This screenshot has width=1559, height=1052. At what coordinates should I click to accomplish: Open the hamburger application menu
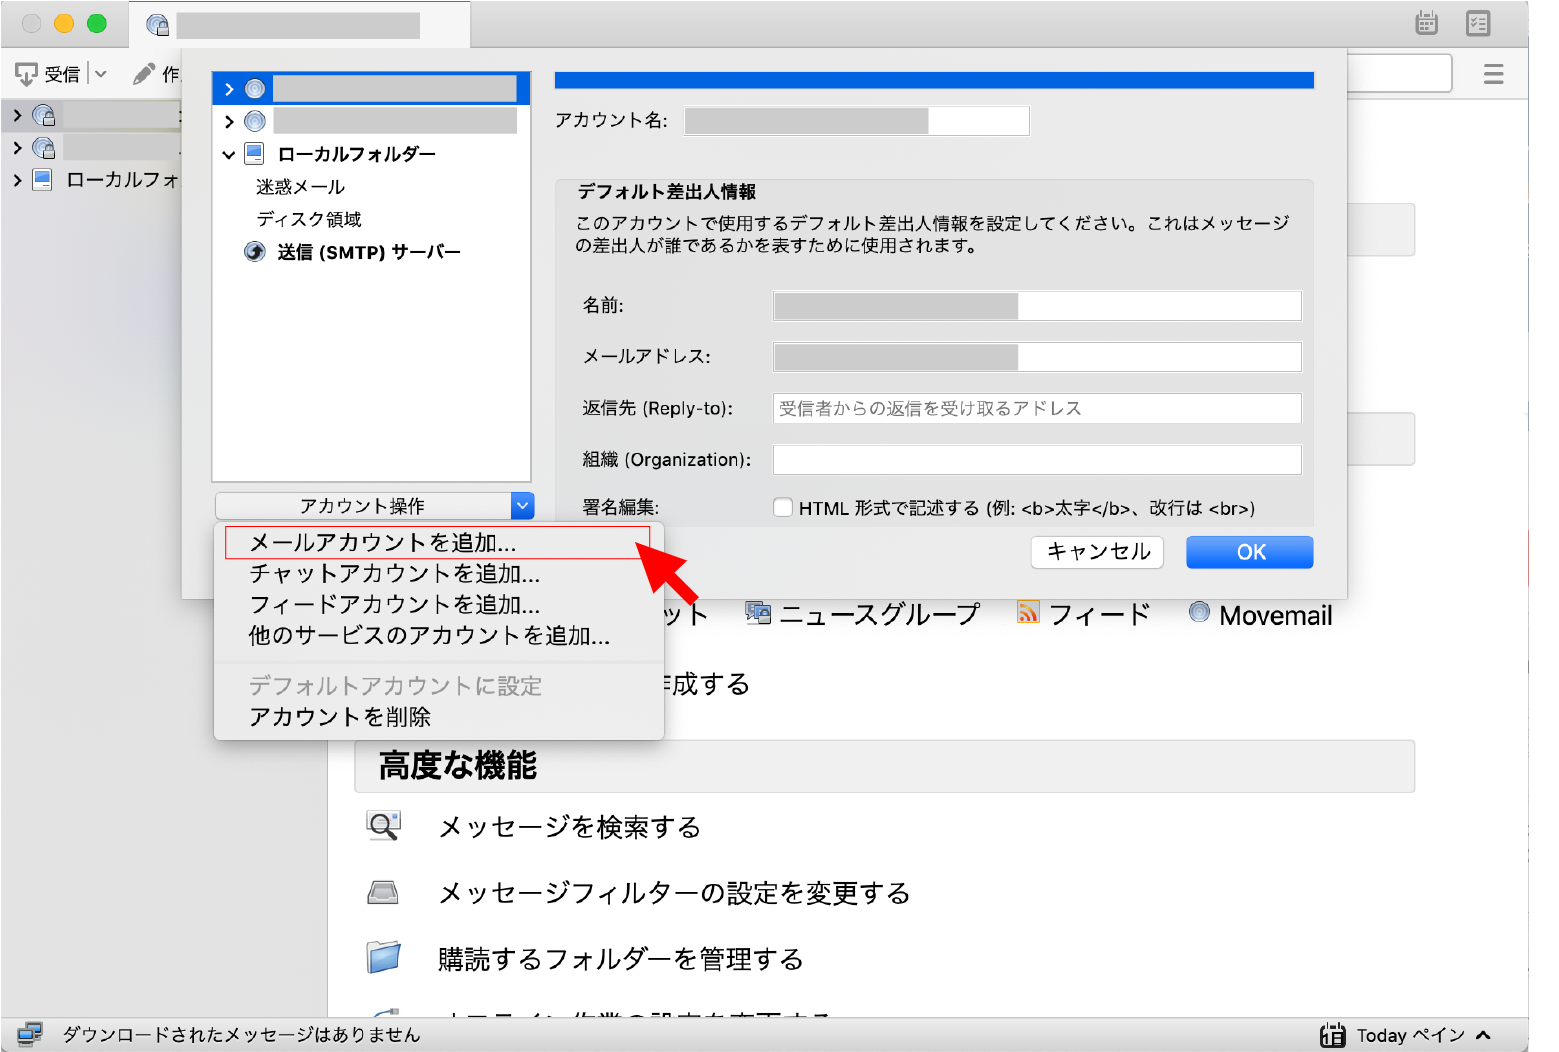tap(1493, 74)
